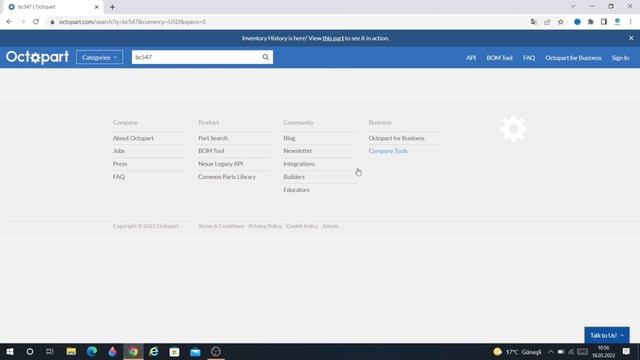
Task: Open API in the top navigation
Action: [471, 58]
